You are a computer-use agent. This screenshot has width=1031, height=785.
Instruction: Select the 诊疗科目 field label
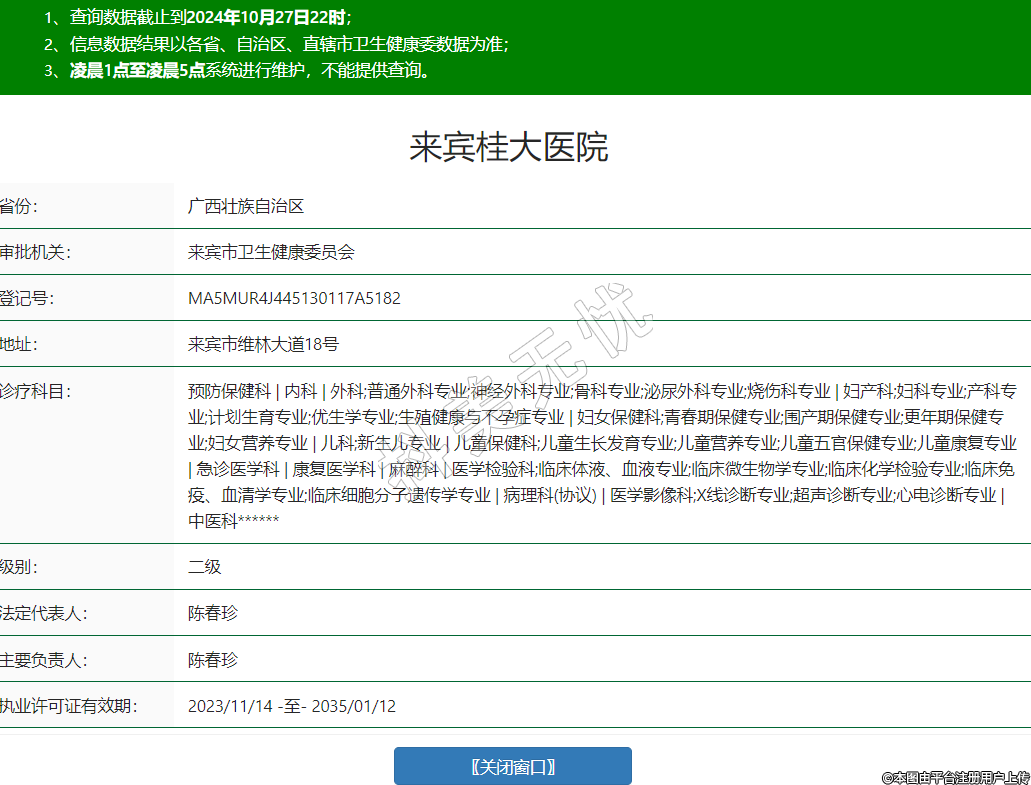click(34, 391)
